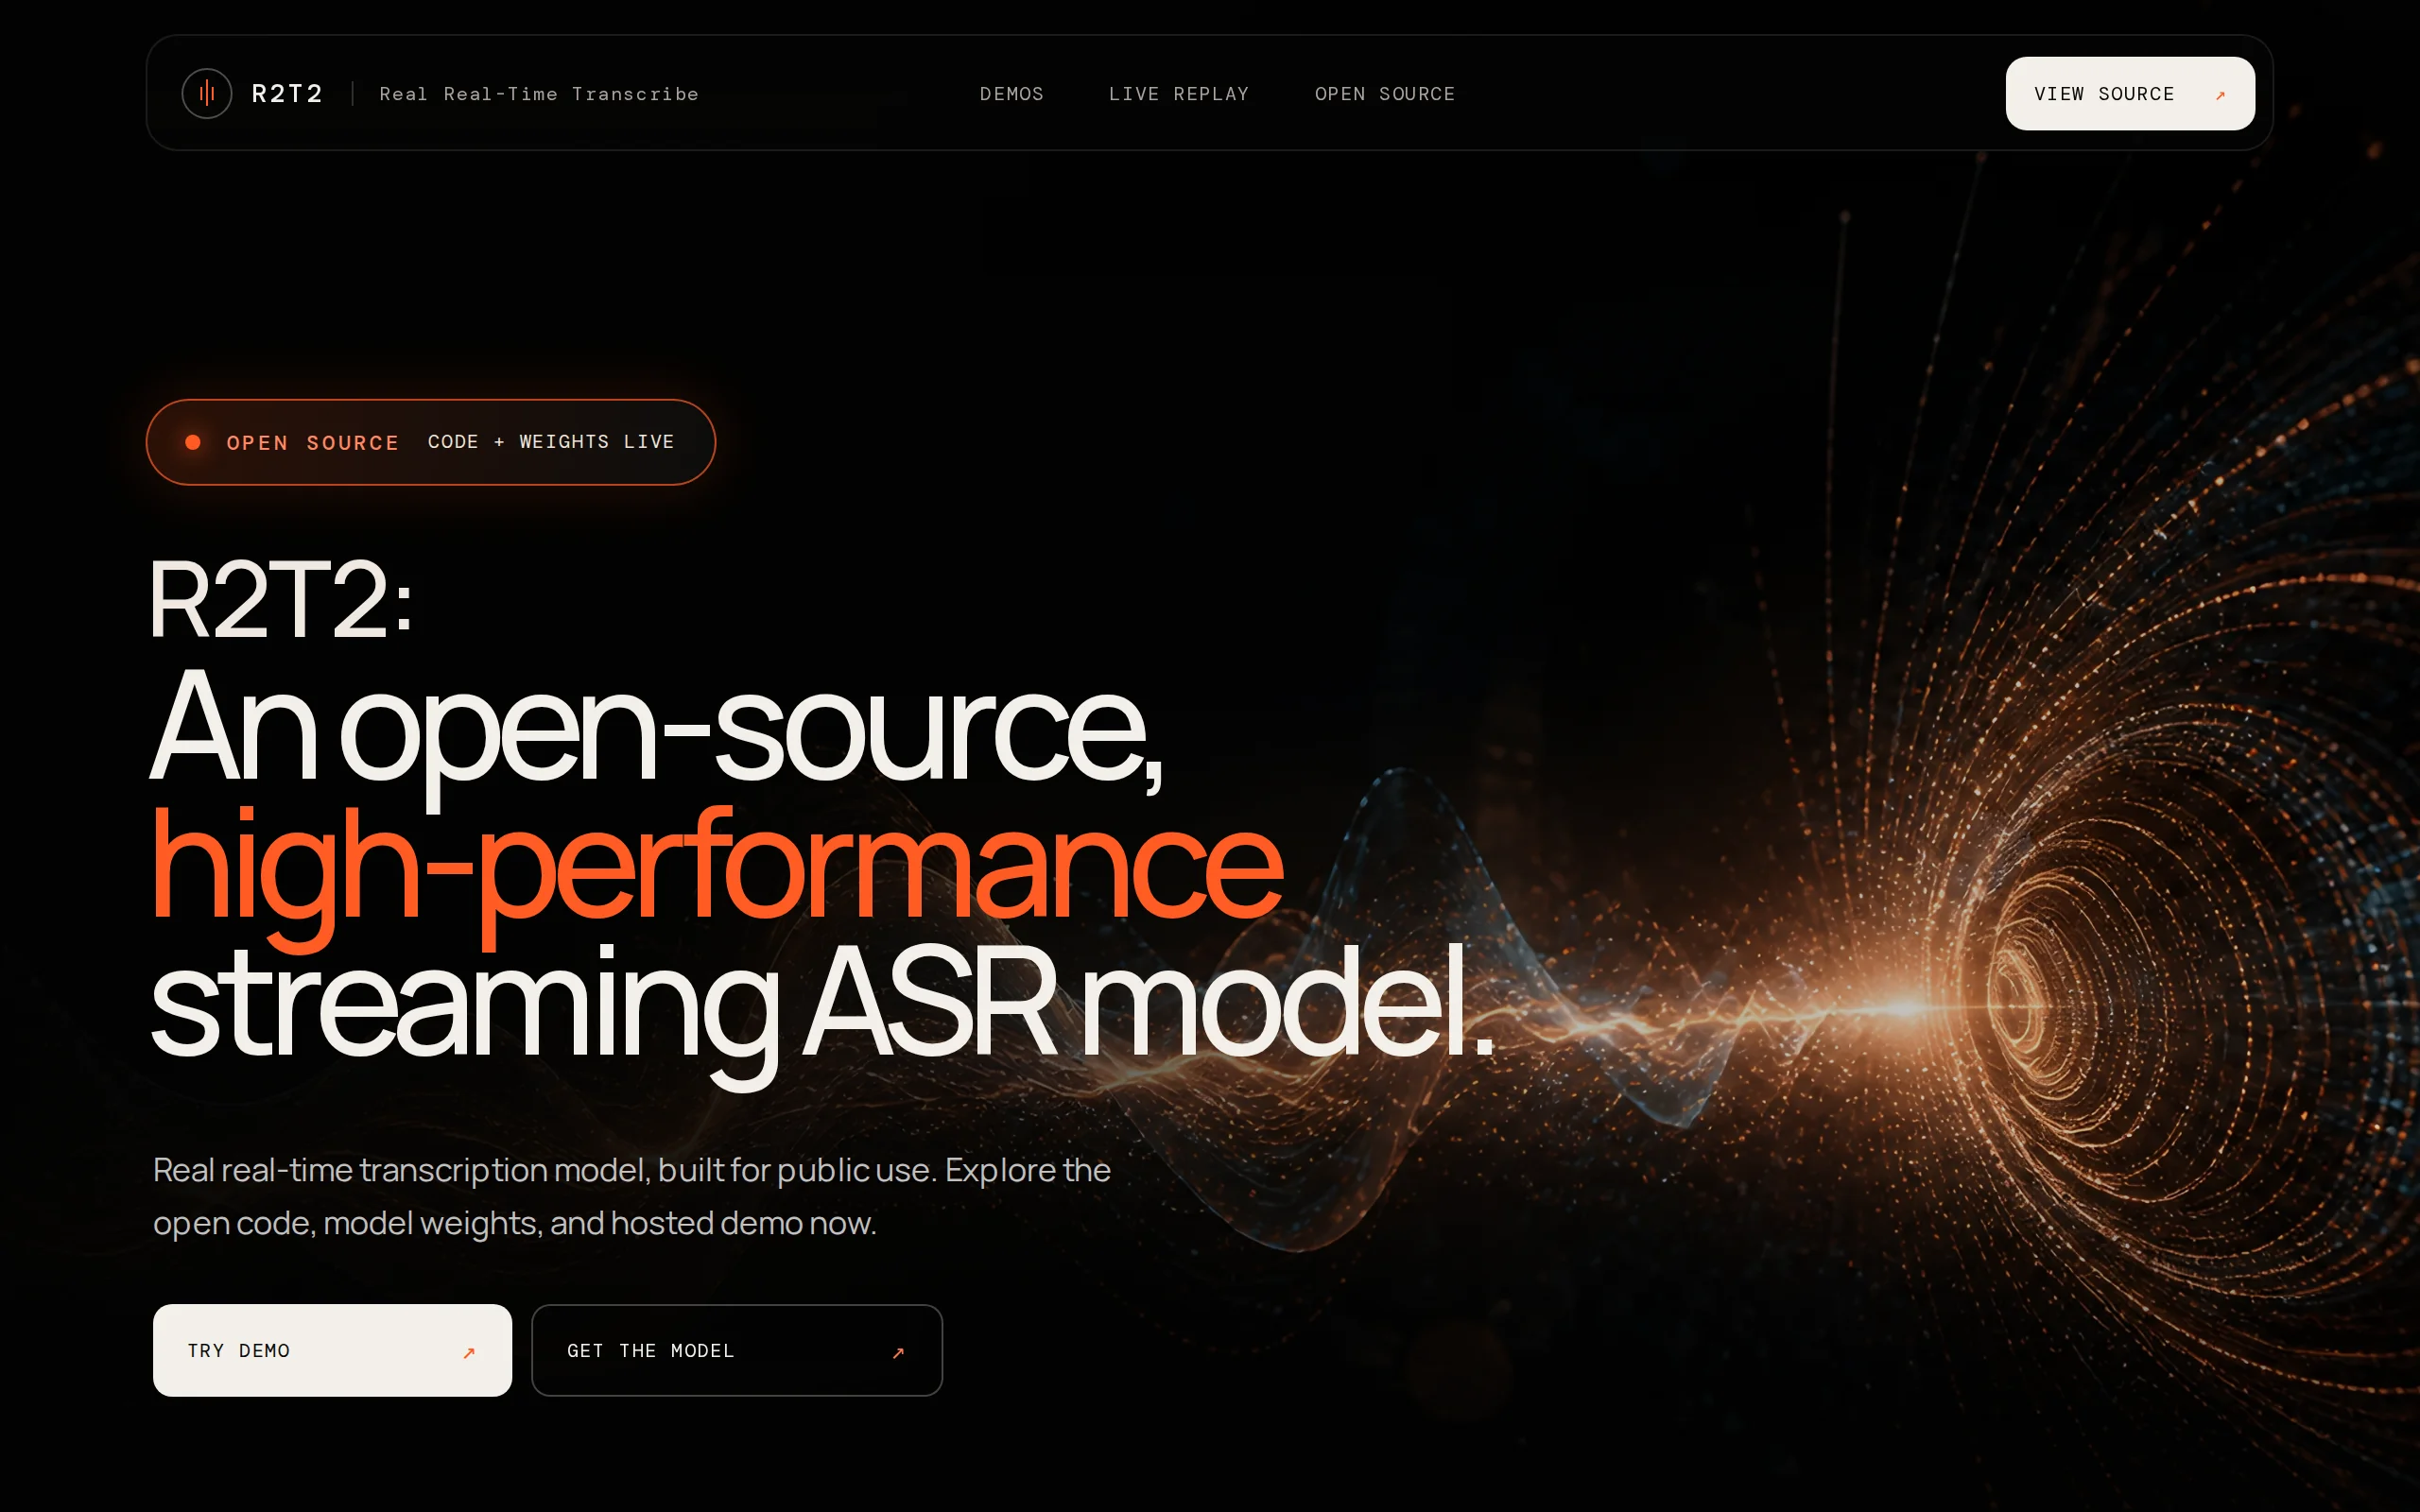Viewport: 2420px width, 1512px height.
Task: Click the Get the Model button
Action: 737,1350
